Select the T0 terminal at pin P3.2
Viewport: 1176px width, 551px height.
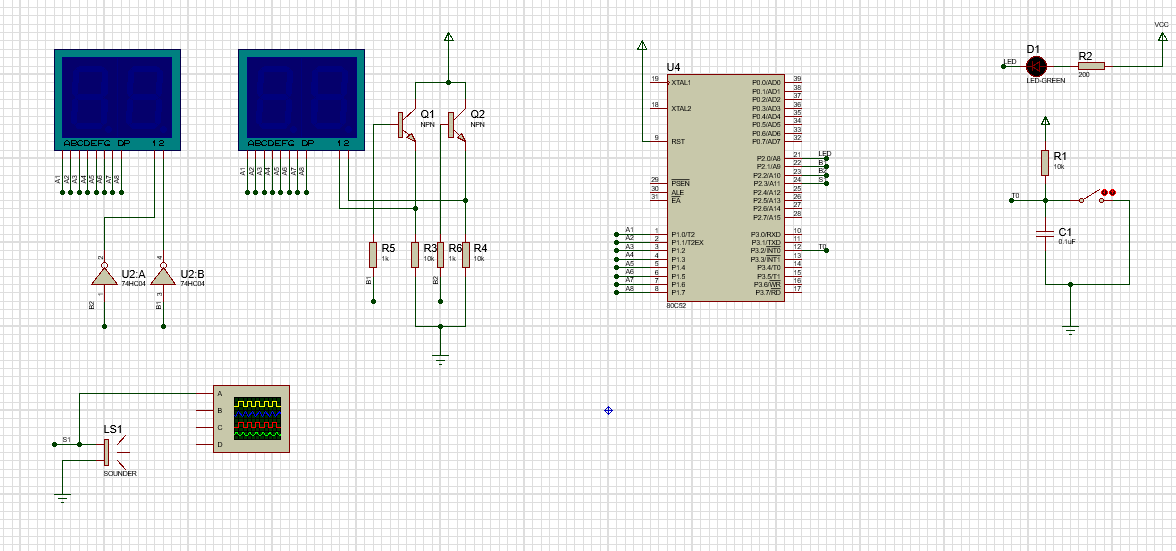point(826,250)
